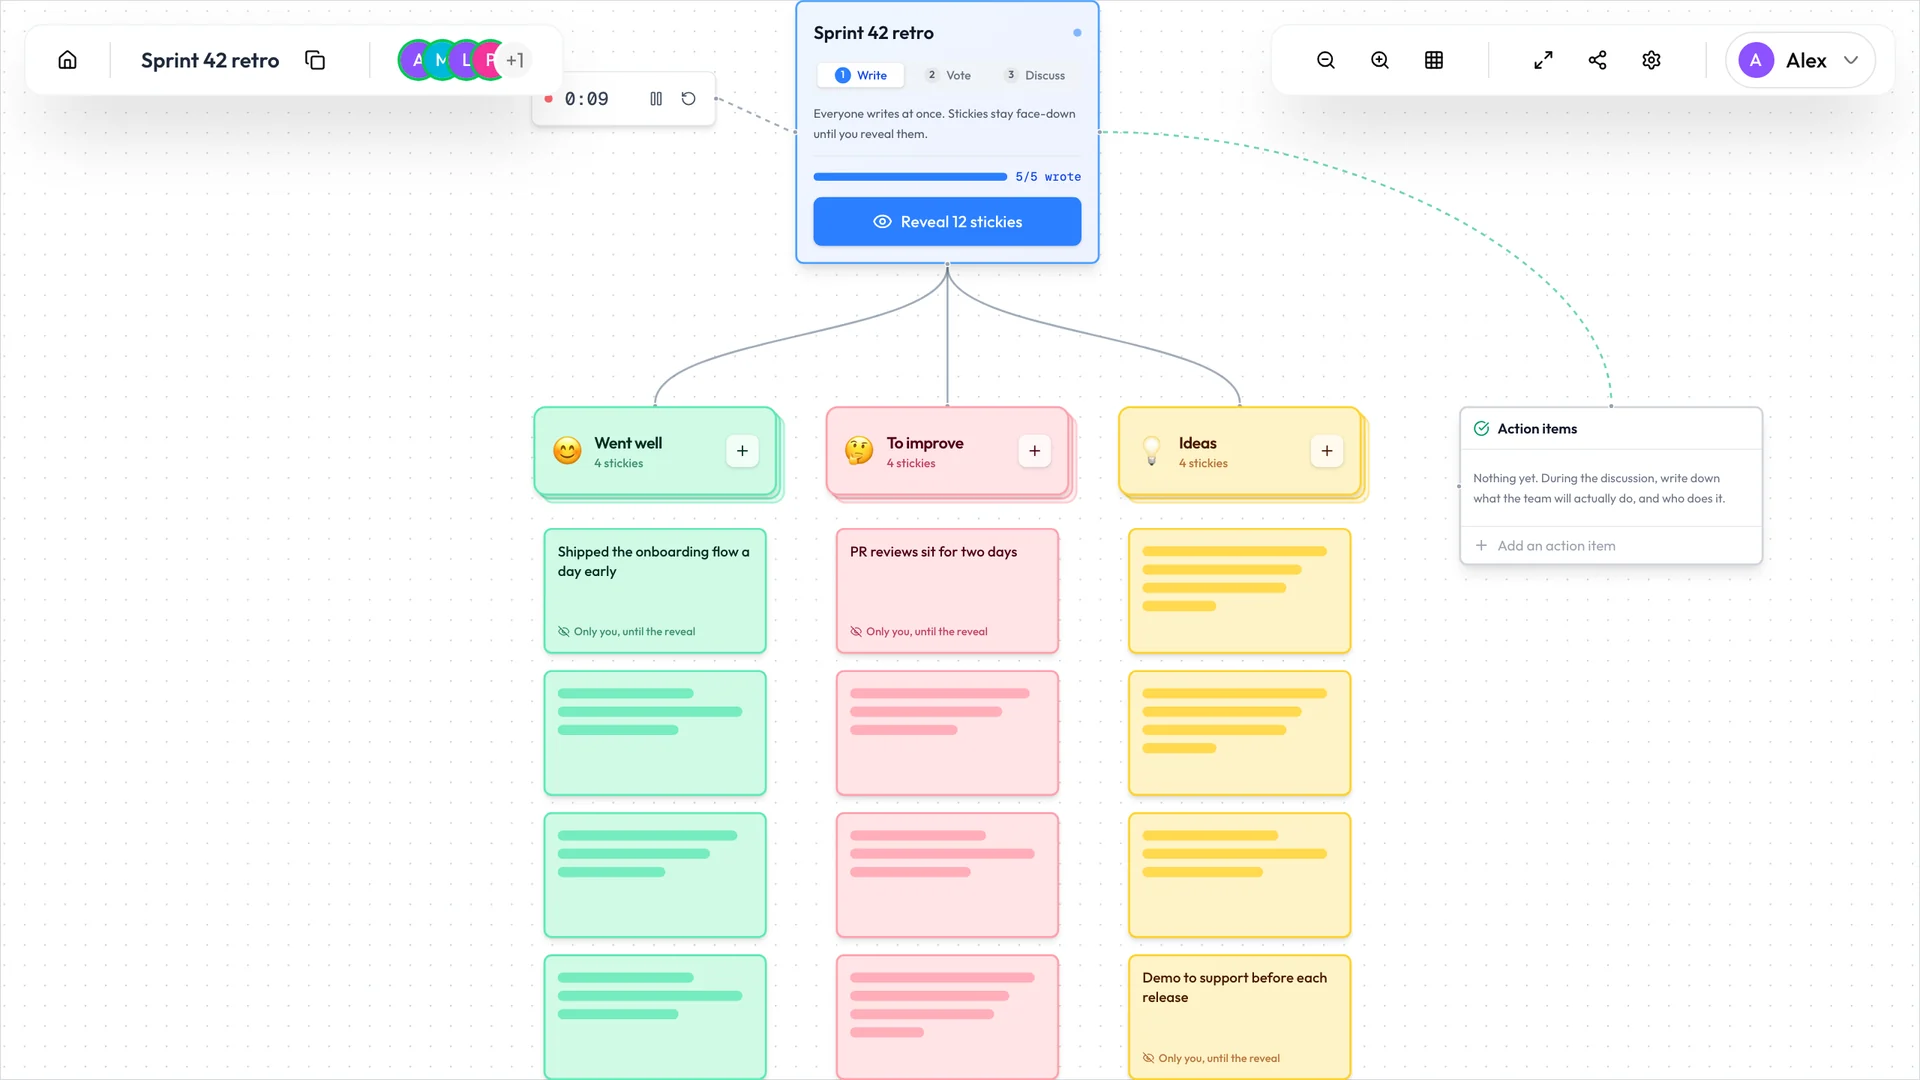
Task: Select the '4 stickies' count under Ideas
Action: coord(1203,464)
